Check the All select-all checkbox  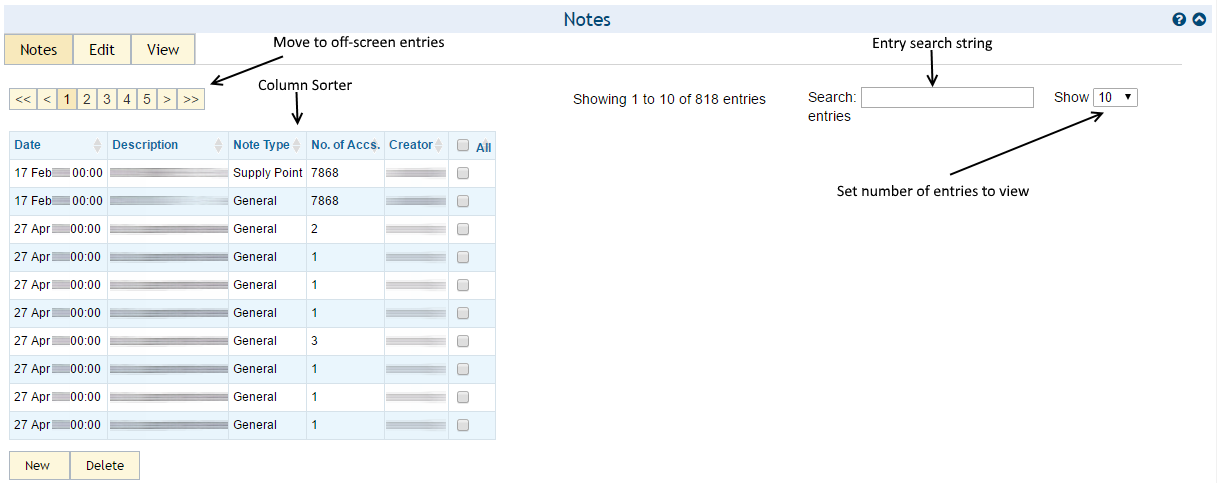463,145
